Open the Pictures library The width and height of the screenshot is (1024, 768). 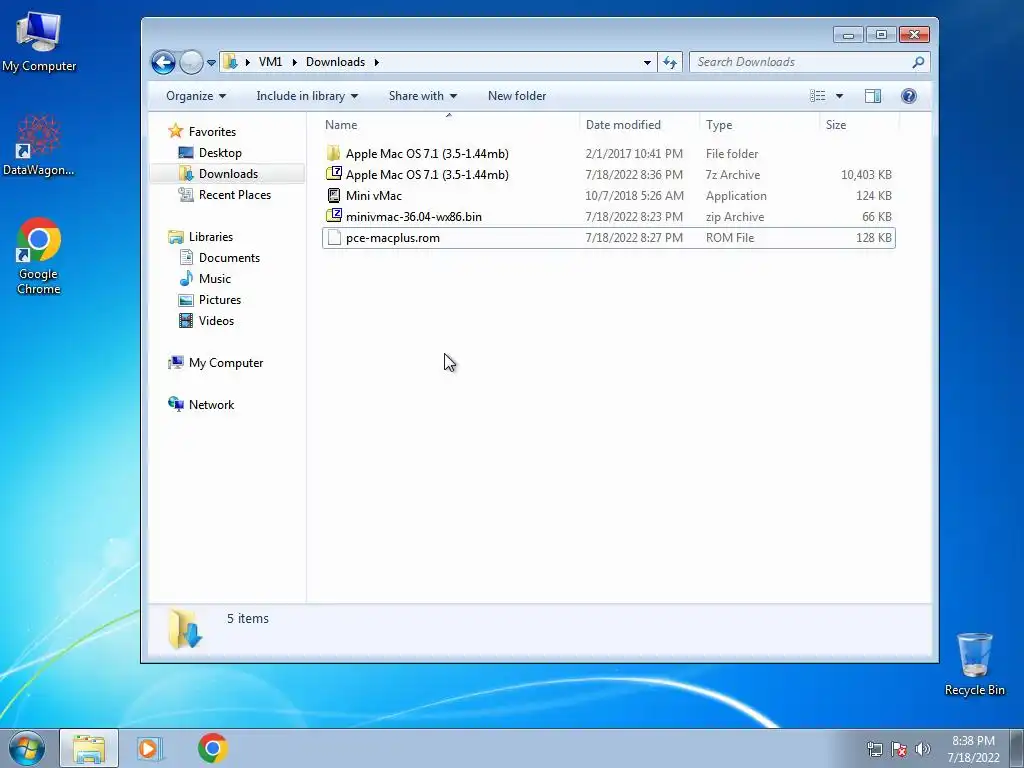tap(219, 300)
